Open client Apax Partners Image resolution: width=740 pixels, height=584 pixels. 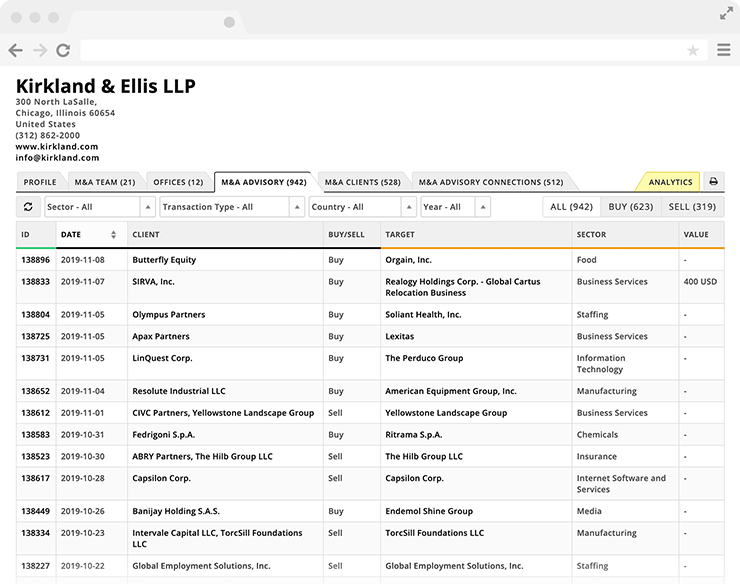click(160, 337)
